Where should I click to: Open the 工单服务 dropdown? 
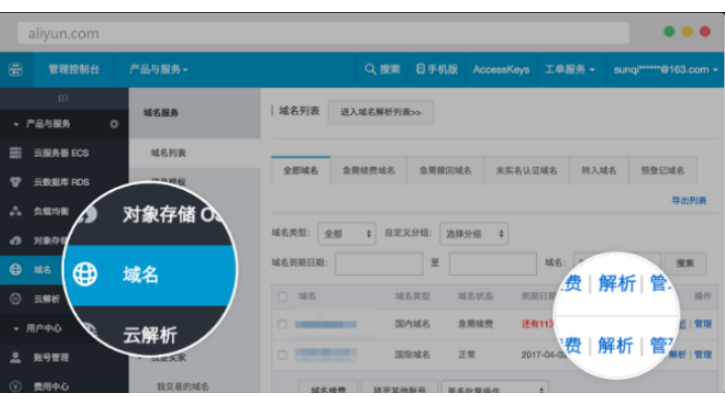coord(570,69)
